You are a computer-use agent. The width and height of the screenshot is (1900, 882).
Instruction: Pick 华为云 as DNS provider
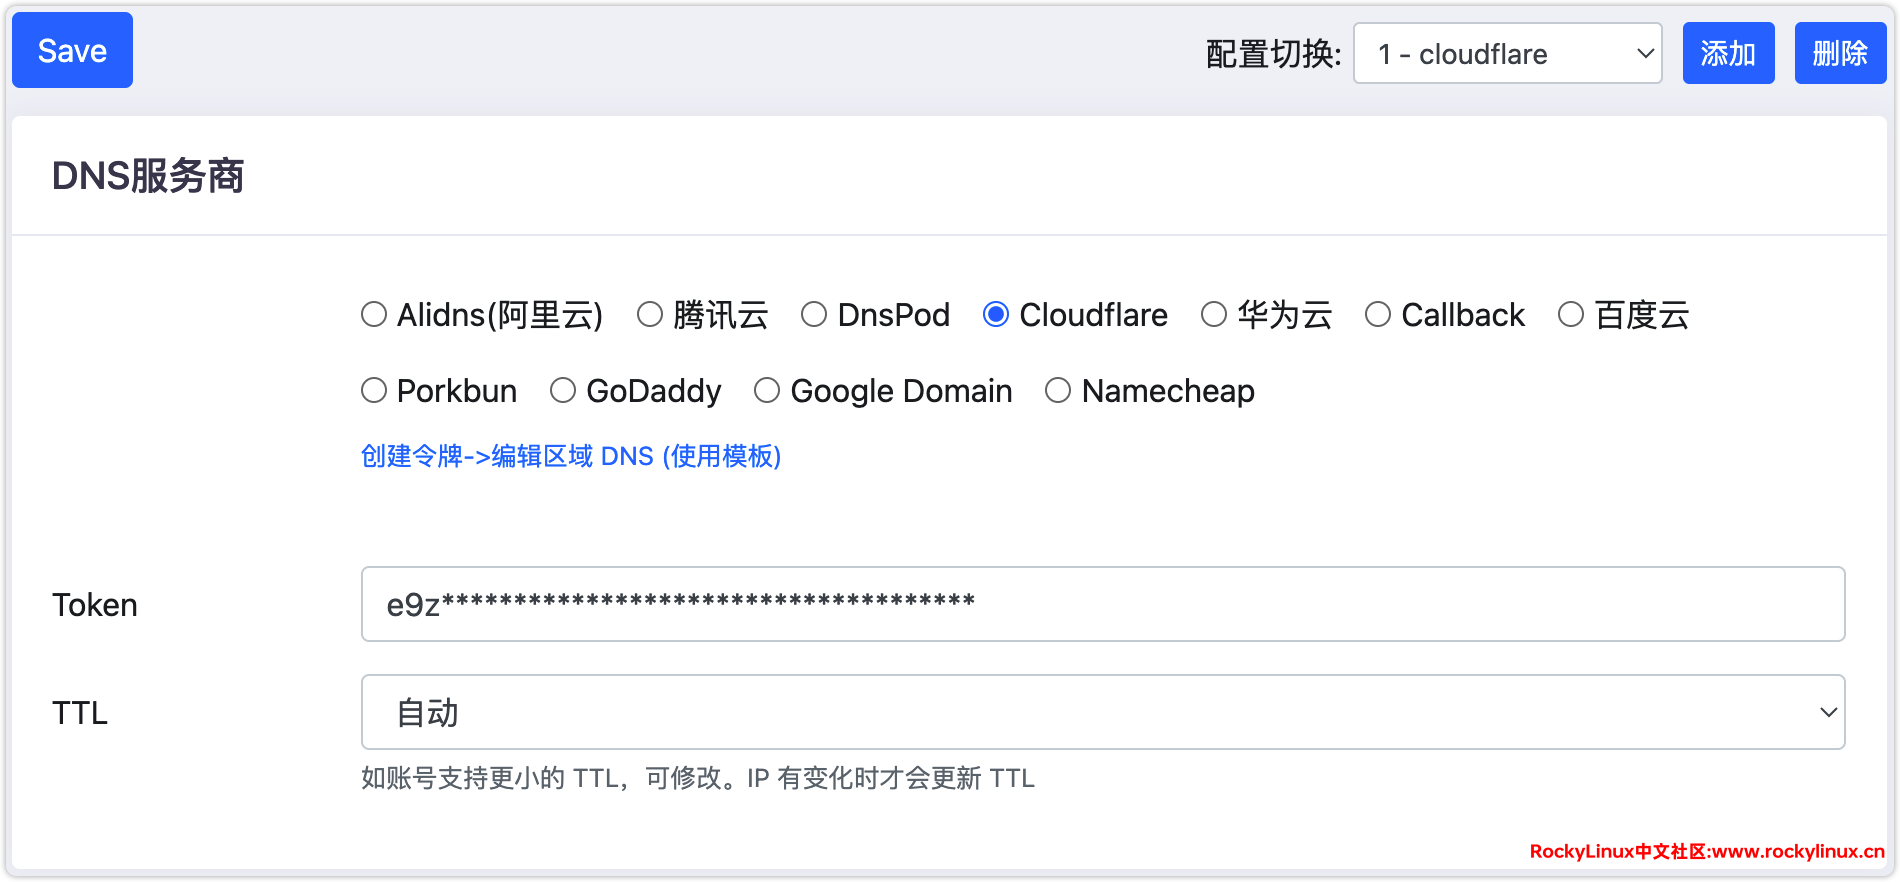(1214, 315)
